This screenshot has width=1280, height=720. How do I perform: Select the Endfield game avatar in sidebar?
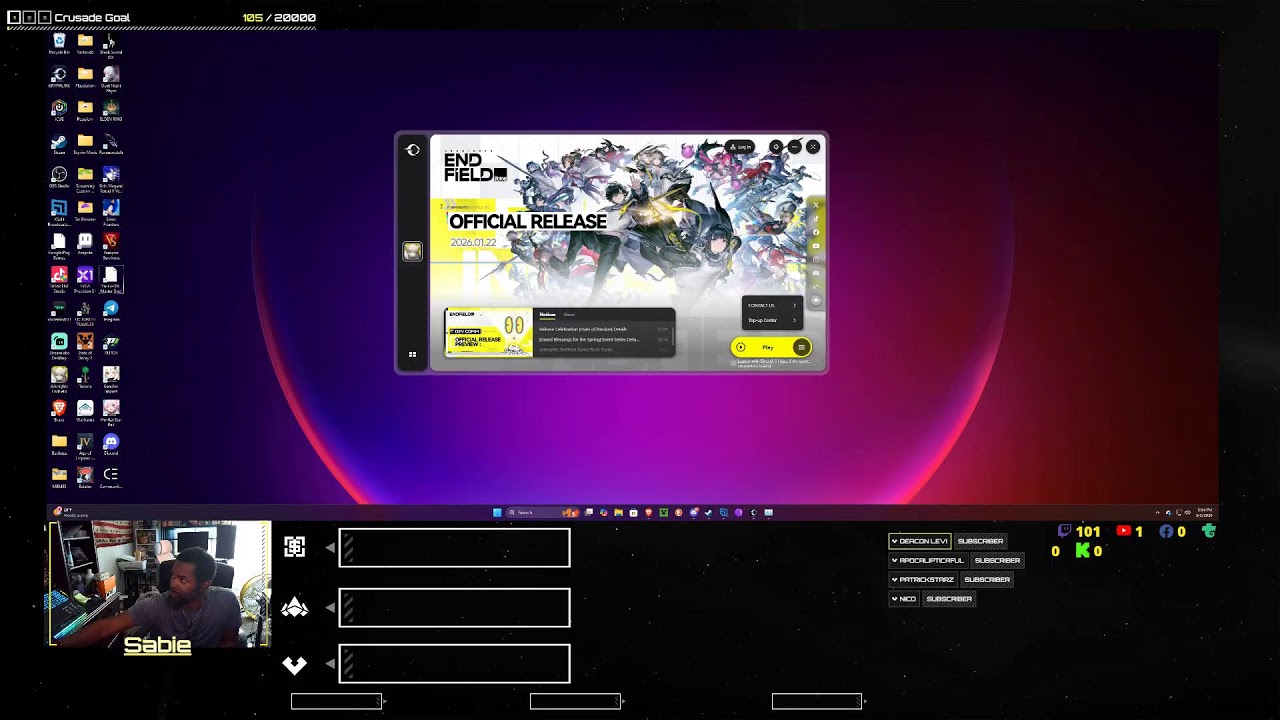pos(412,252)
